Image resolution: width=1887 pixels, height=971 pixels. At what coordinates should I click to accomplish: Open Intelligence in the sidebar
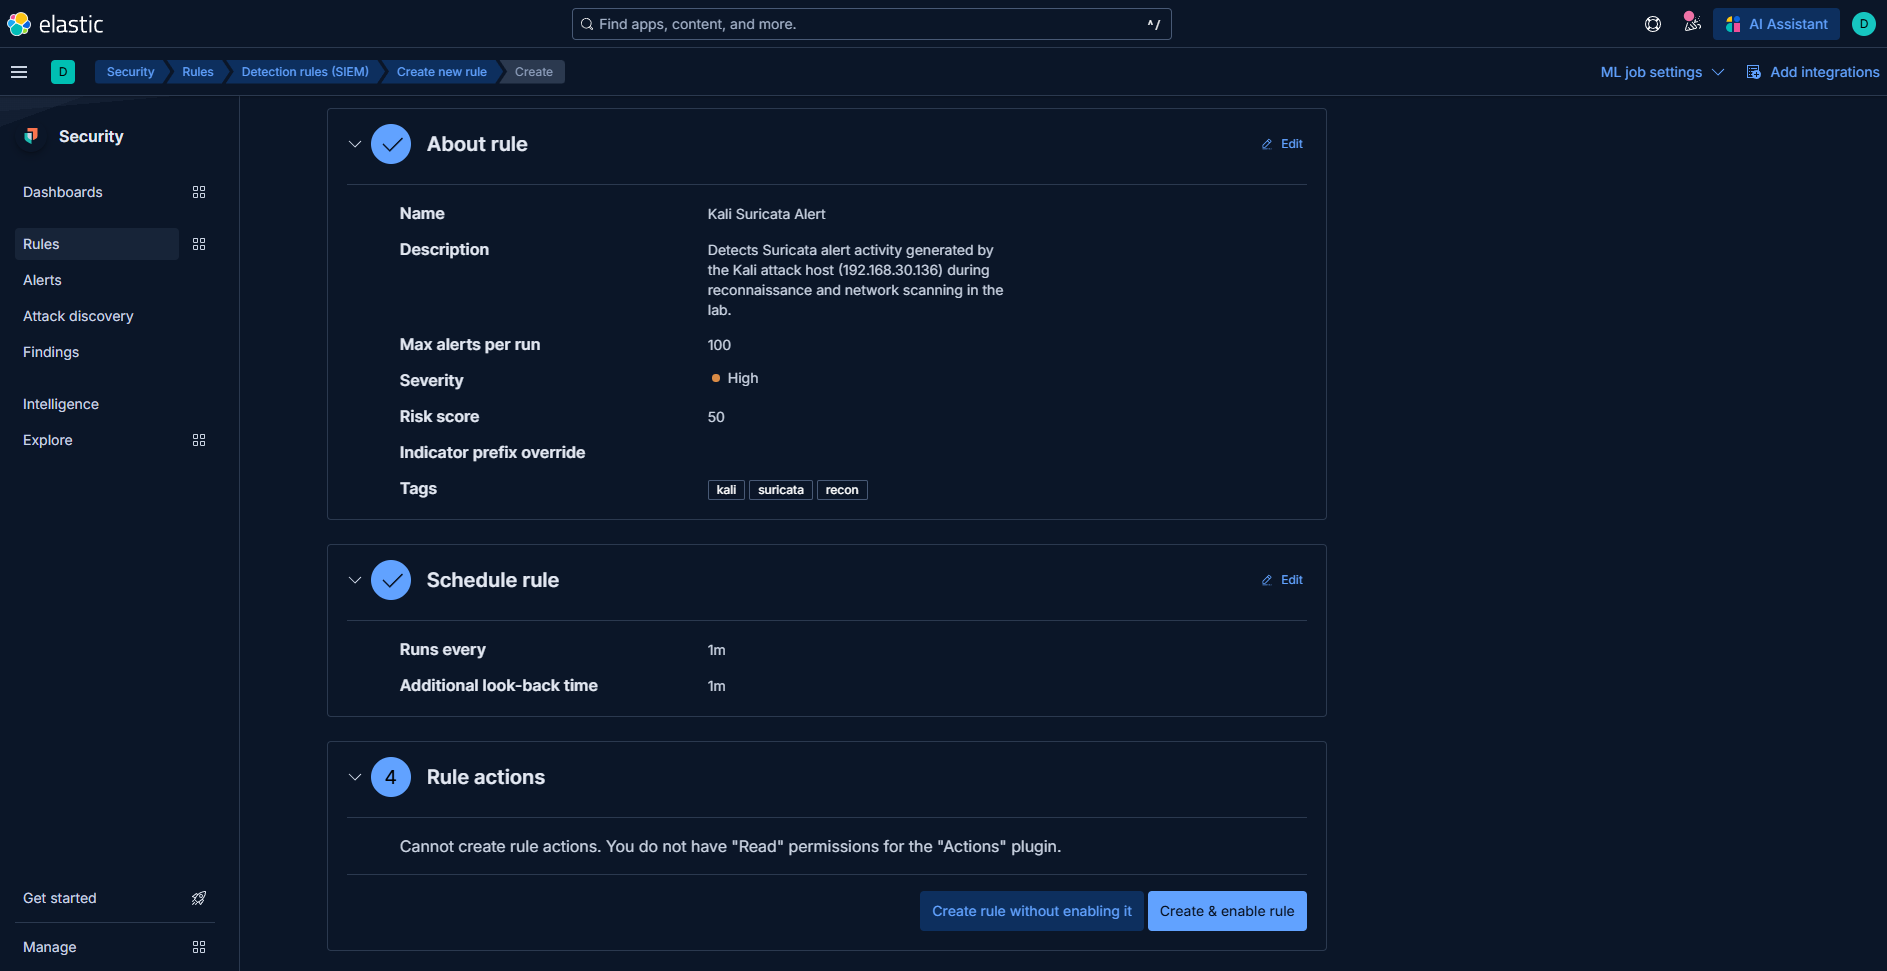coord(61,404)
